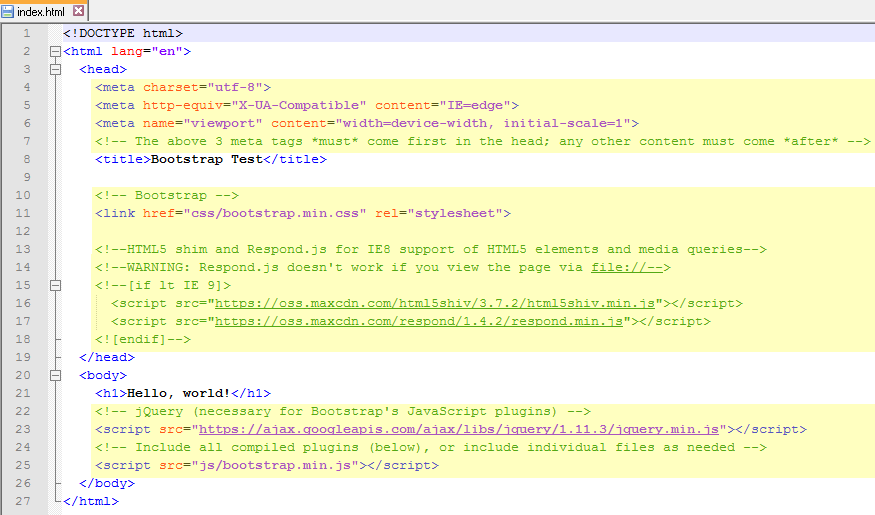The width and height of the screenshot is (875, 515).
Task: Collapse the head section fold on line 3
Action: [x=55, y=70]
